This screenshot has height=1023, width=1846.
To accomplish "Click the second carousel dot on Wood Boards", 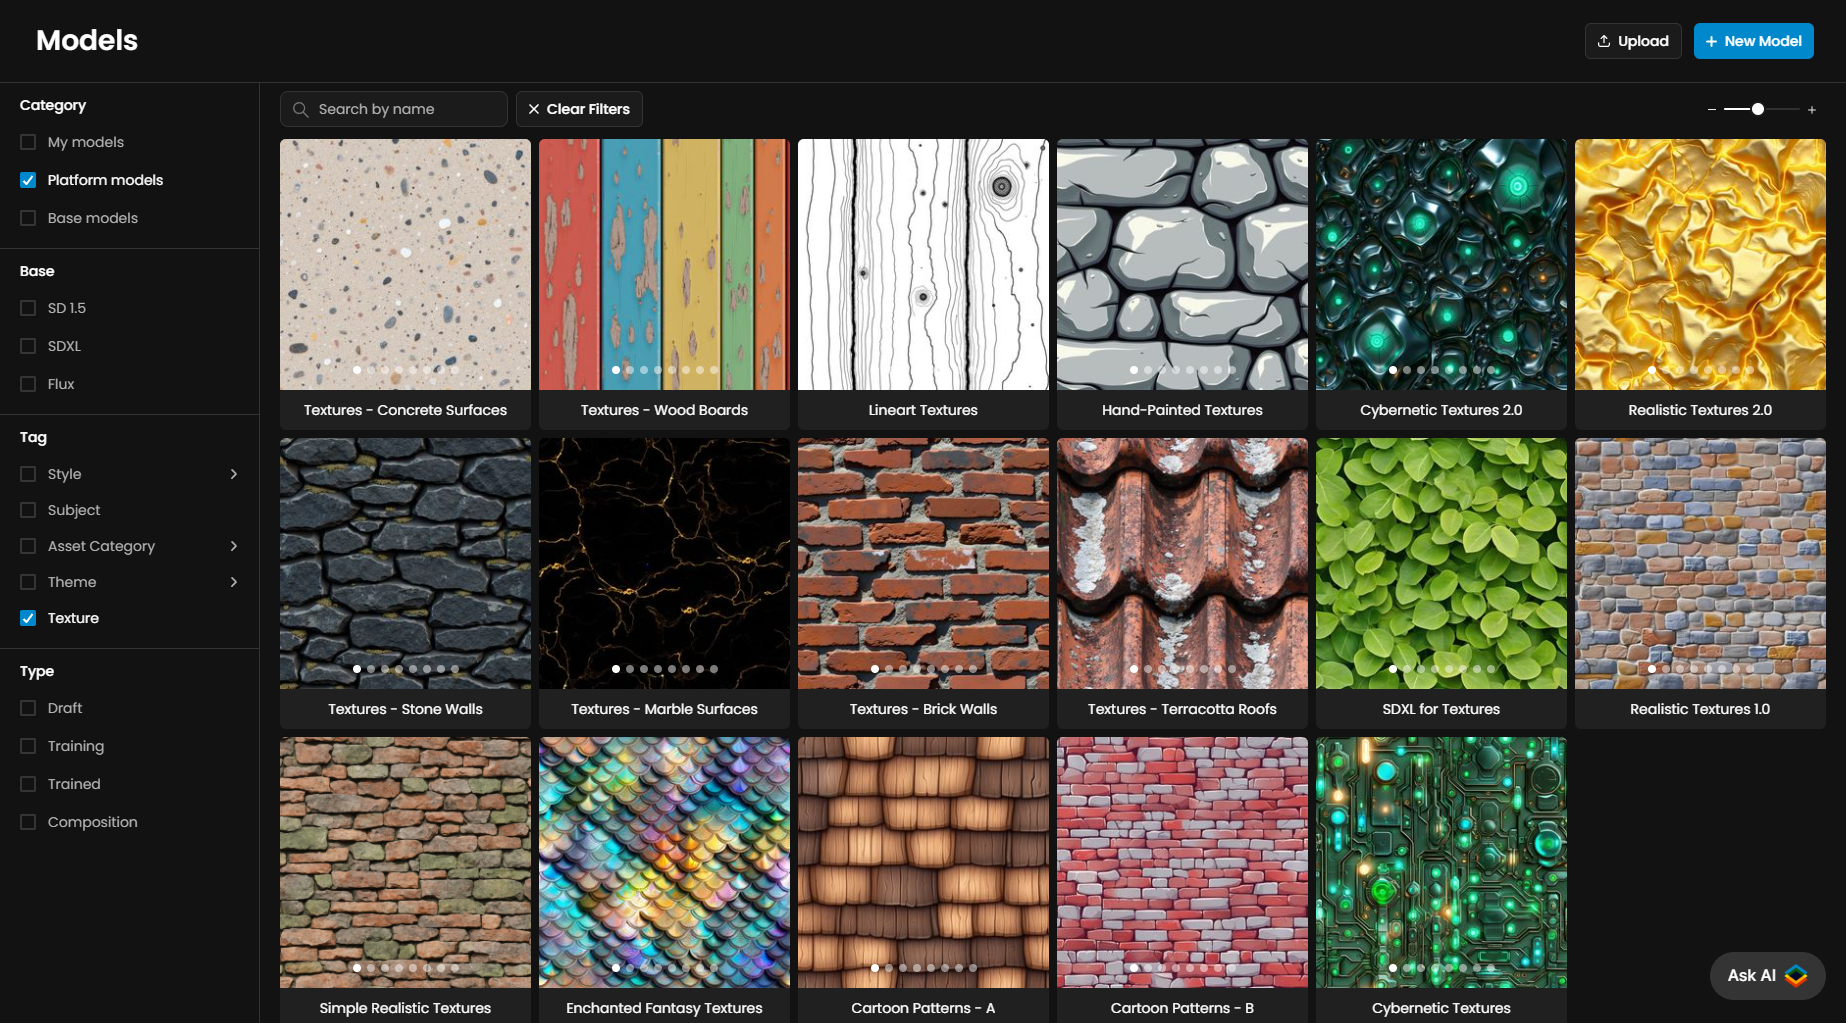I will click(x=630, y=370).
